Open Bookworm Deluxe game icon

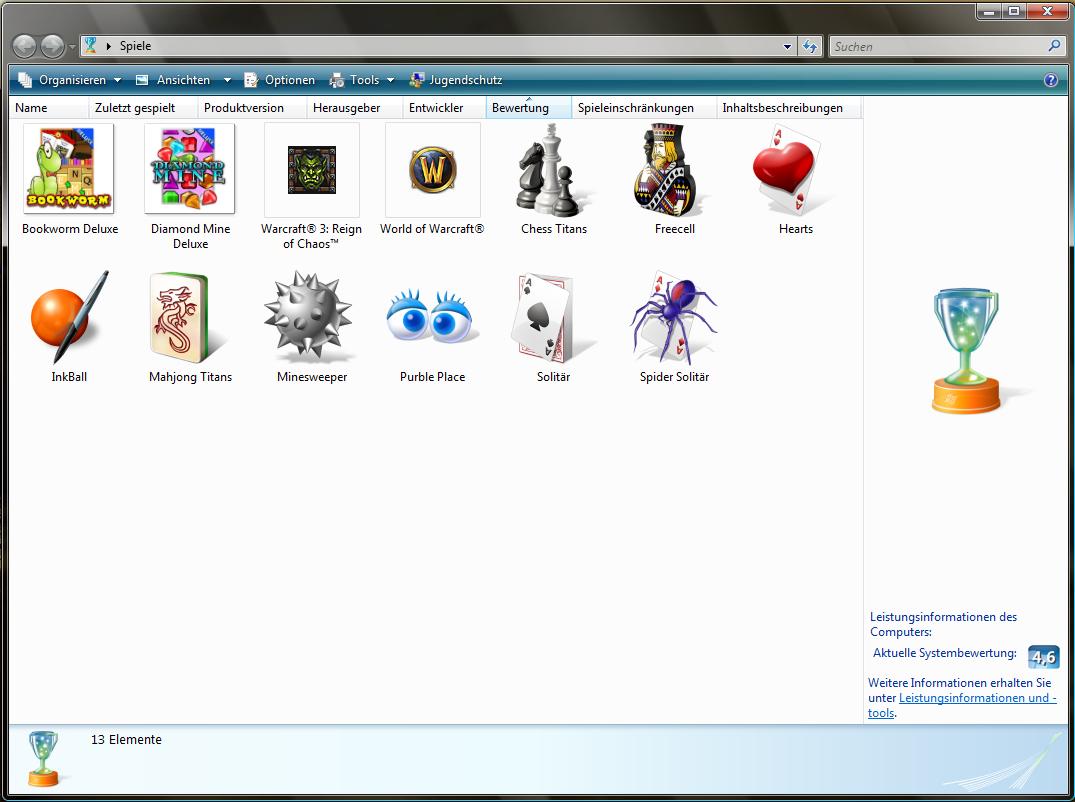(x=69, y=169)
